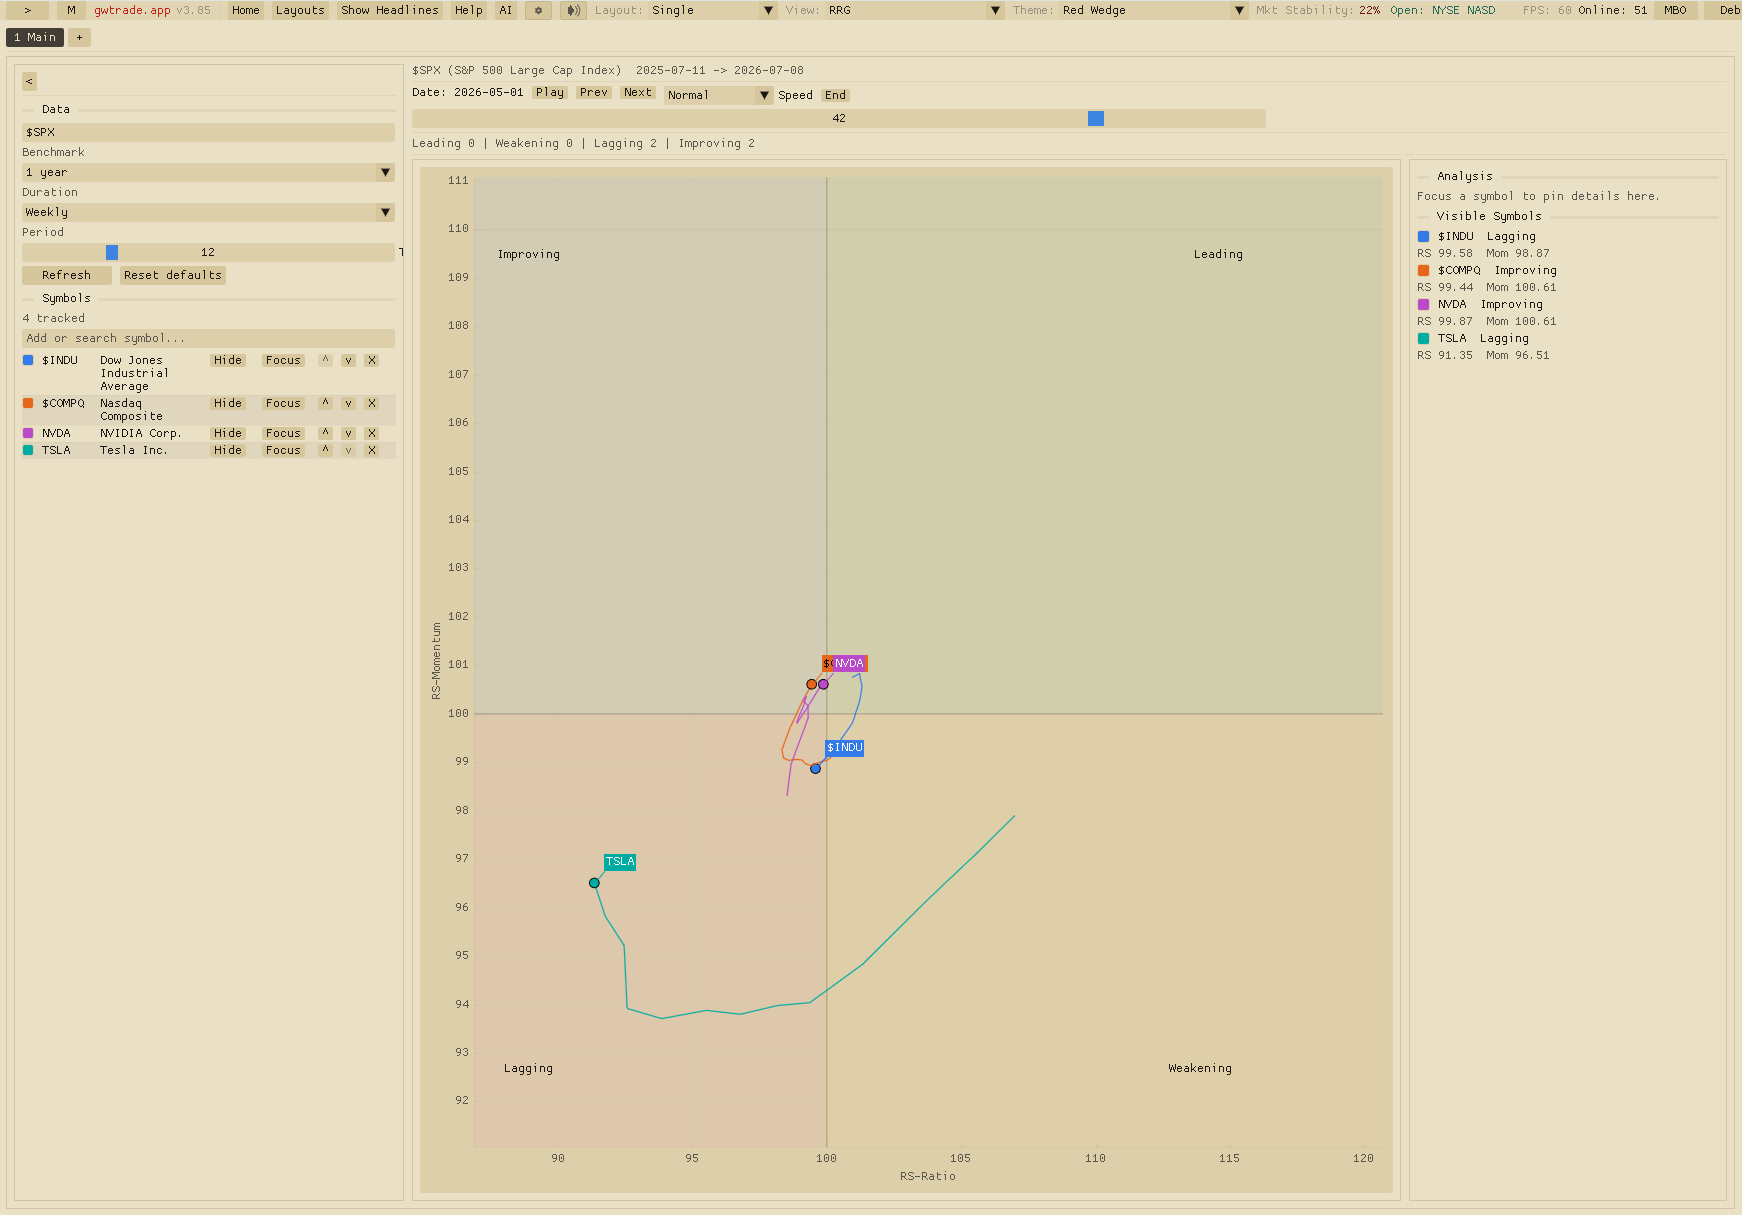Viewport: 1742px width, 1215px height.
Task: Move $COMPQ down with v arrow
Action: [348, 403]
